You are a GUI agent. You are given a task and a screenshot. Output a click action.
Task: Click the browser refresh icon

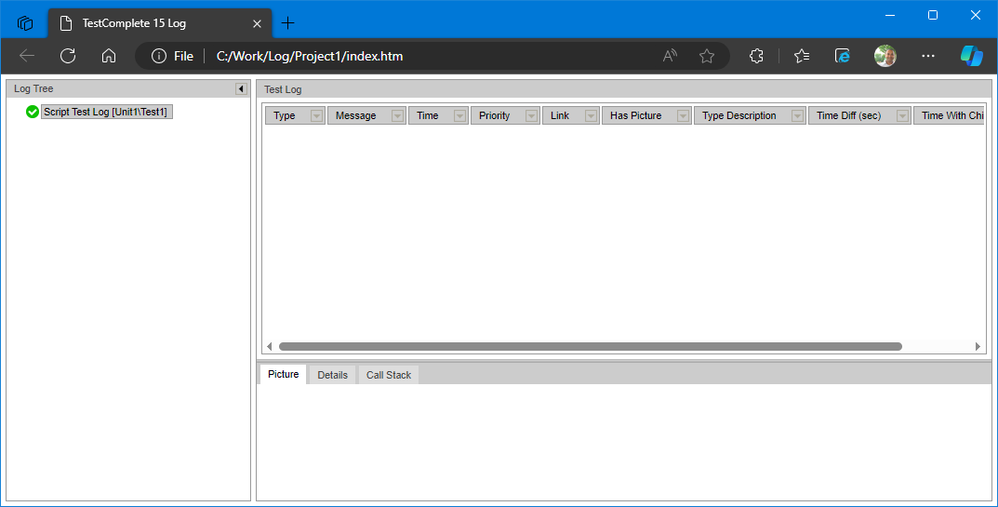point(68,56)
